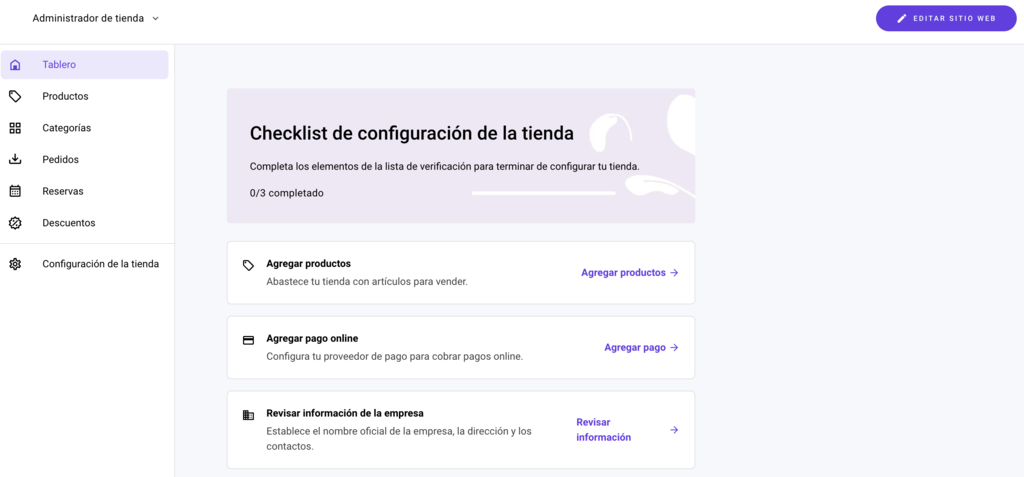The image size is (1024, 477).
Task: Click tag icon in Agregar productos card
Action: click(x=248, y=265)
